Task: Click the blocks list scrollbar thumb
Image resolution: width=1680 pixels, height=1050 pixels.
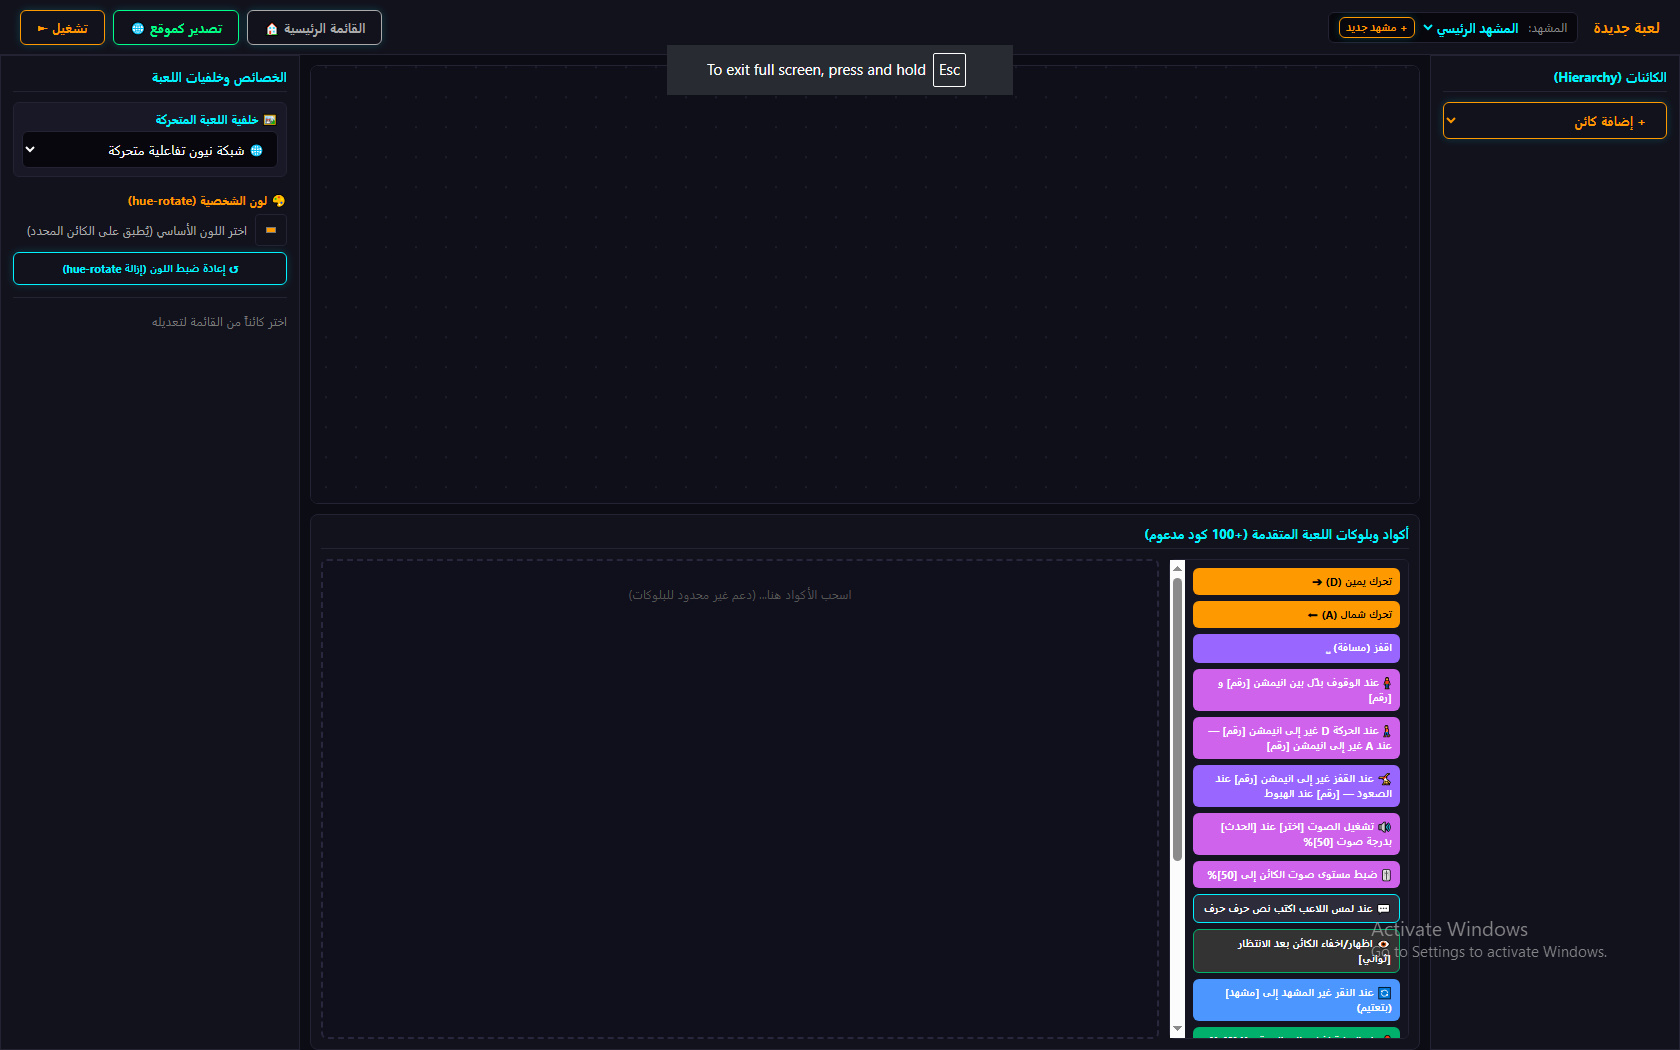Action: point(1177,718)
